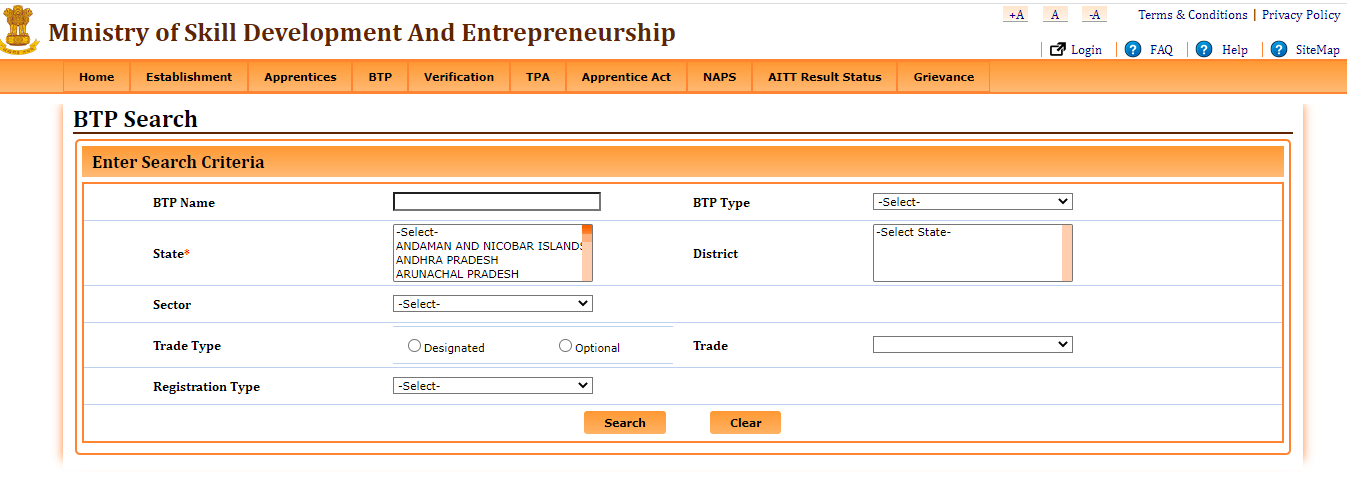Expand the Registration Type dropdown
This screenshot has height=495, width=1347.
[493, 386]
